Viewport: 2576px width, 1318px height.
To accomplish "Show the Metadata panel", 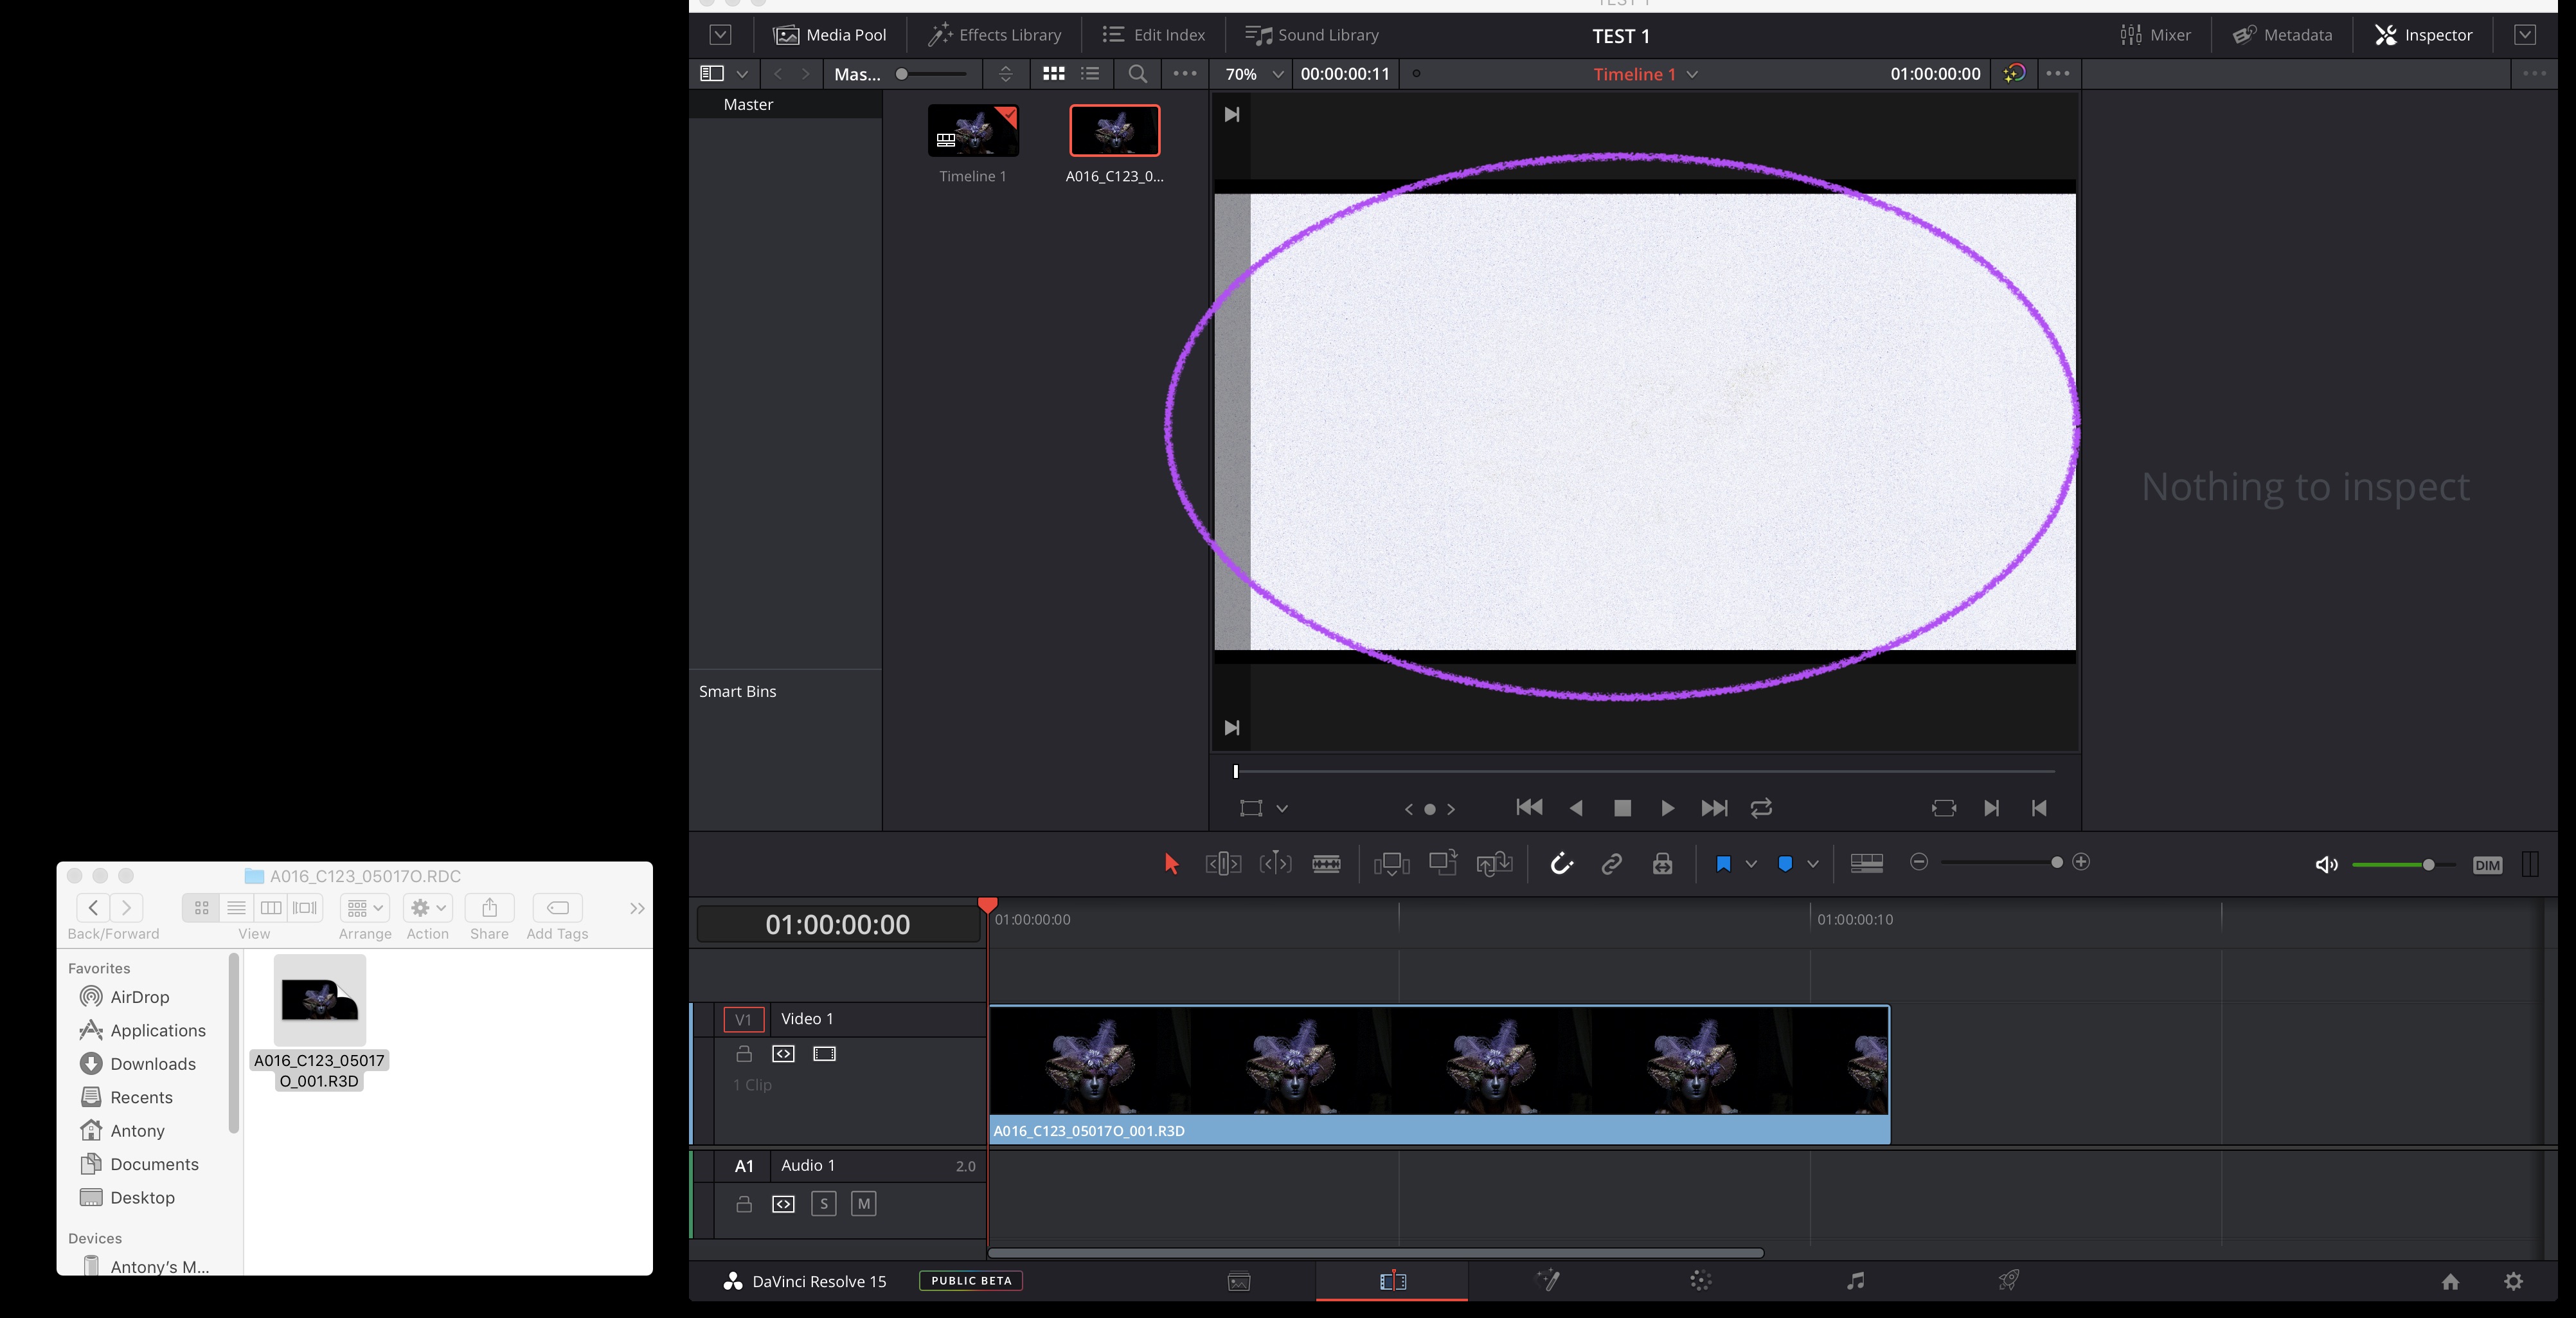I will tap(2283, 35).
